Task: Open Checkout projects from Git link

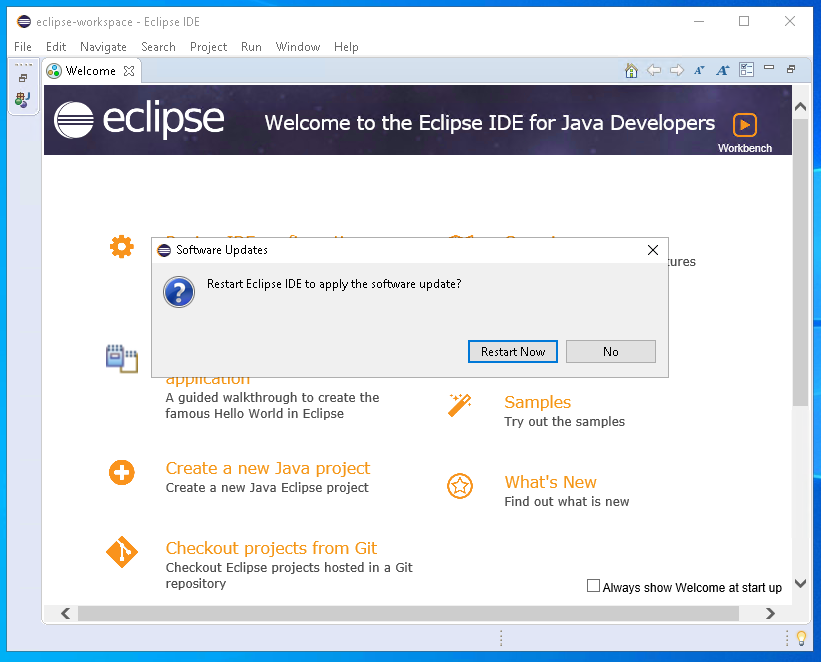Action: coord(271,548)
